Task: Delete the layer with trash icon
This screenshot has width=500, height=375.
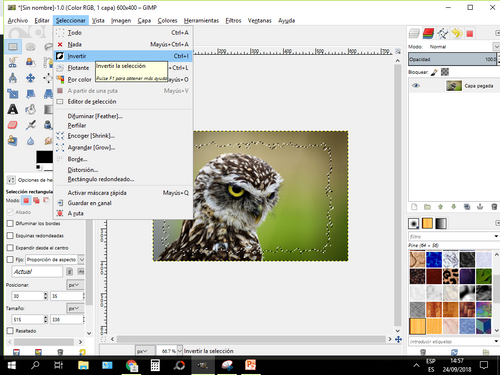Action: pyautogui.click(x=494, y=207)
